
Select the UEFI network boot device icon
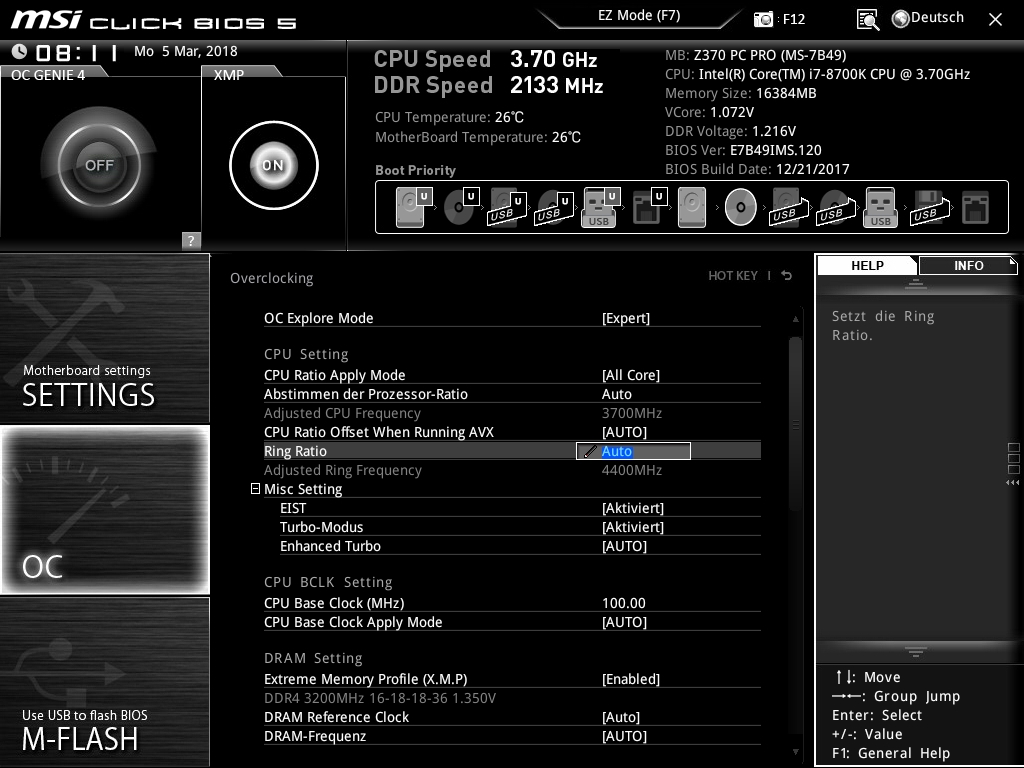[x=649, y=207]
